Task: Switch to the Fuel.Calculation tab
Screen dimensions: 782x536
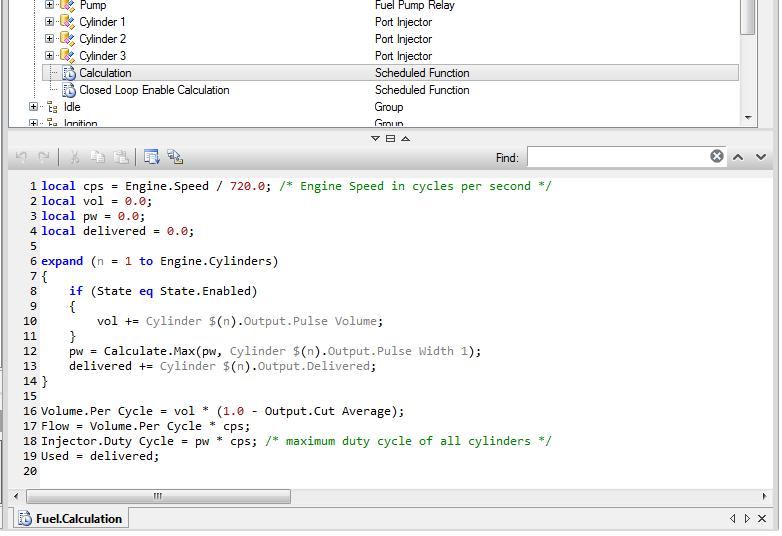Action: pos(71,519)
